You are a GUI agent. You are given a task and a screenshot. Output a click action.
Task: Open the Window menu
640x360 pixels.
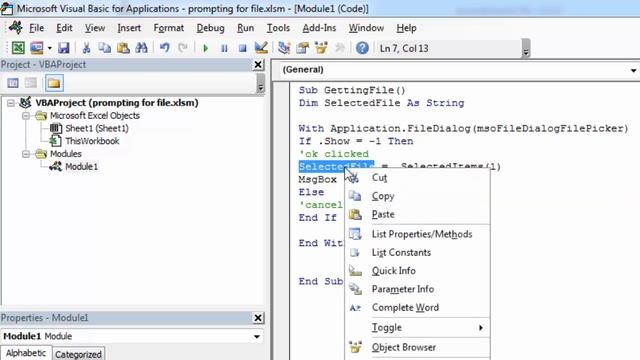366,28
